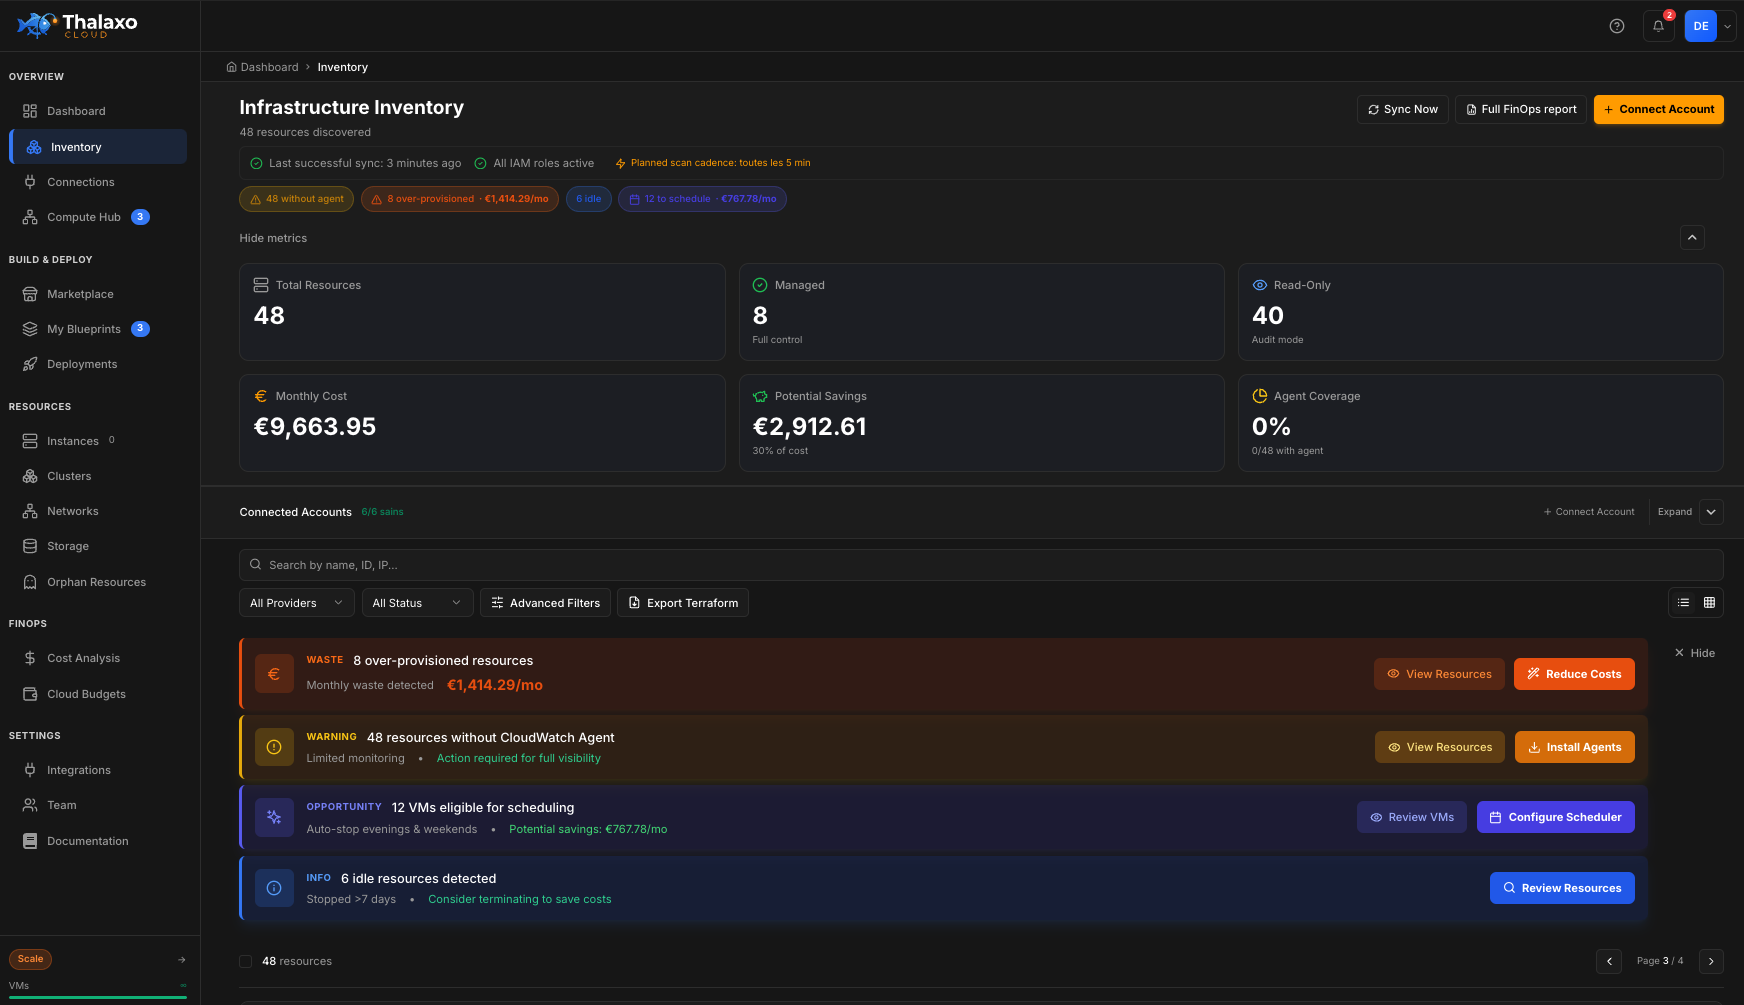Click Review VMs button
Image resolution: width=1744 pixels, height=1005 pixels.
1412,817
